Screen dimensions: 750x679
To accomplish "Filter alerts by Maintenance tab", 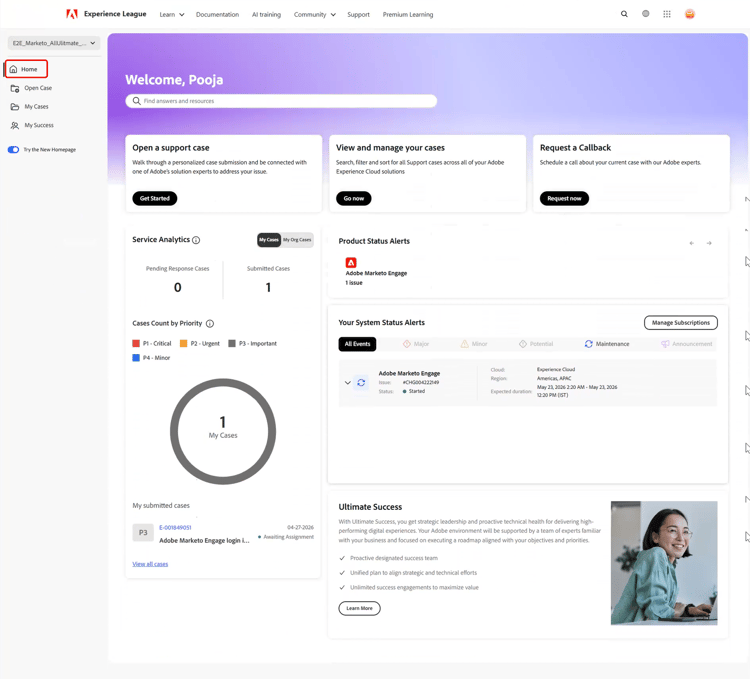I will [607, 344].
